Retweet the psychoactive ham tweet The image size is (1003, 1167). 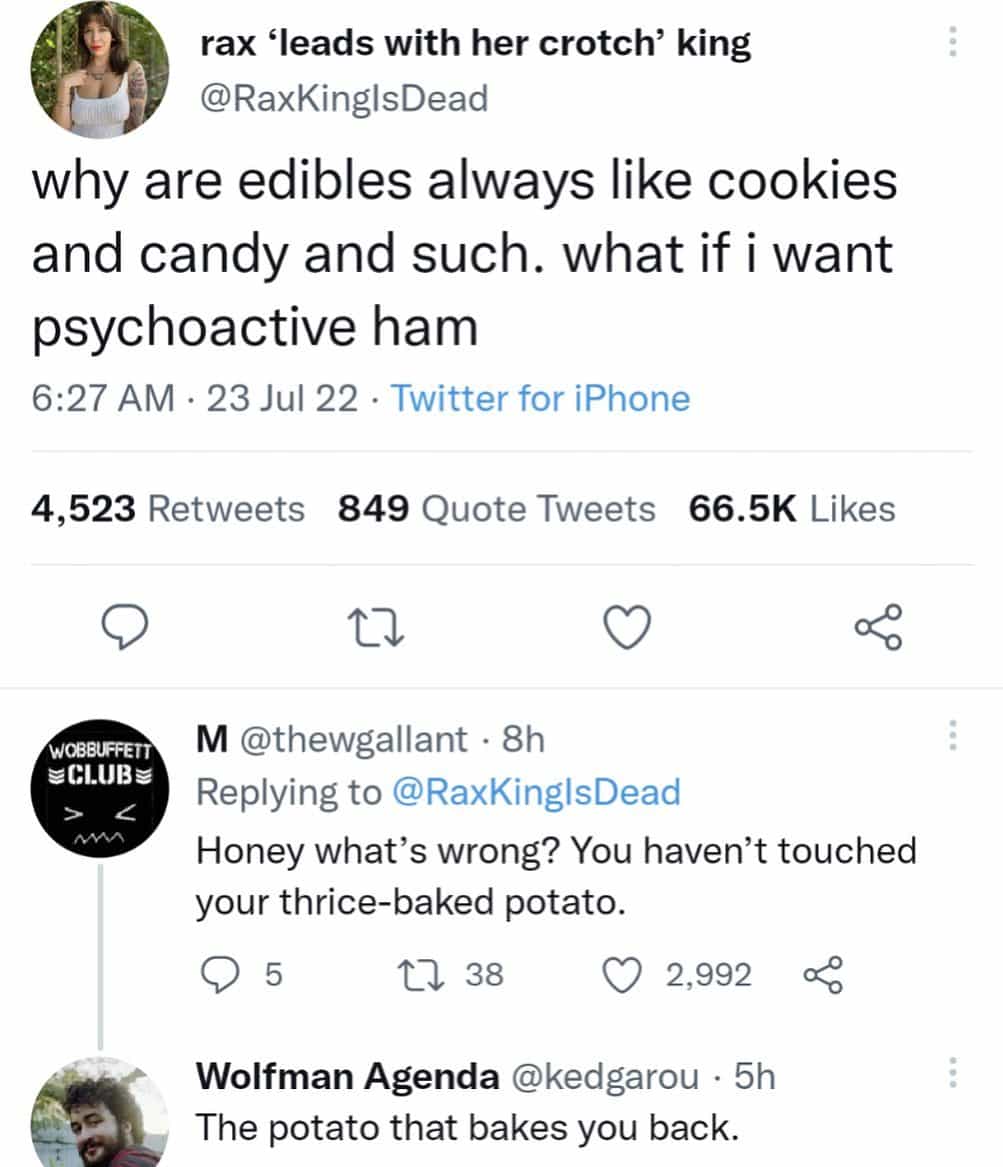click(378, 628)
